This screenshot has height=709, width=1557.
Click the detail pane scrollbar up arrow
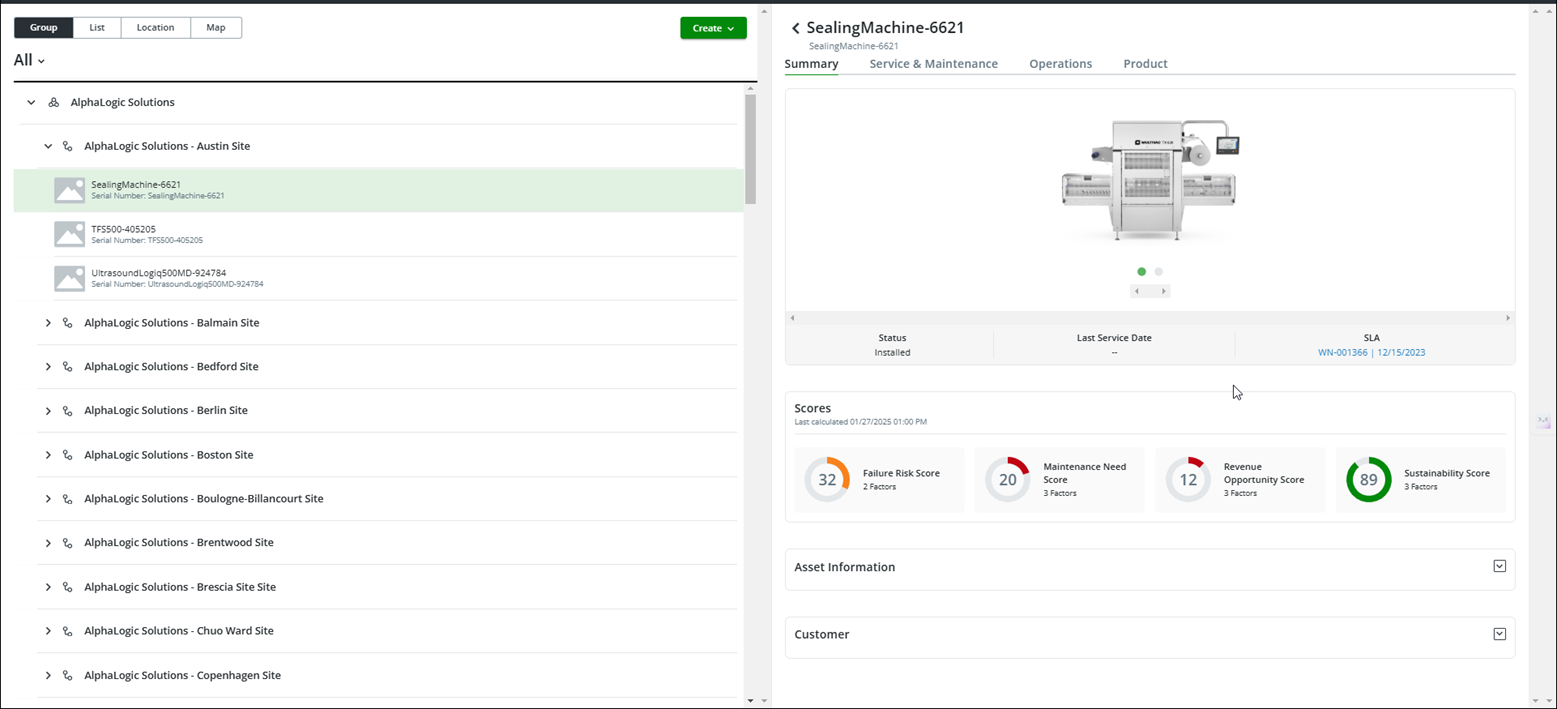pos(1535,11)
